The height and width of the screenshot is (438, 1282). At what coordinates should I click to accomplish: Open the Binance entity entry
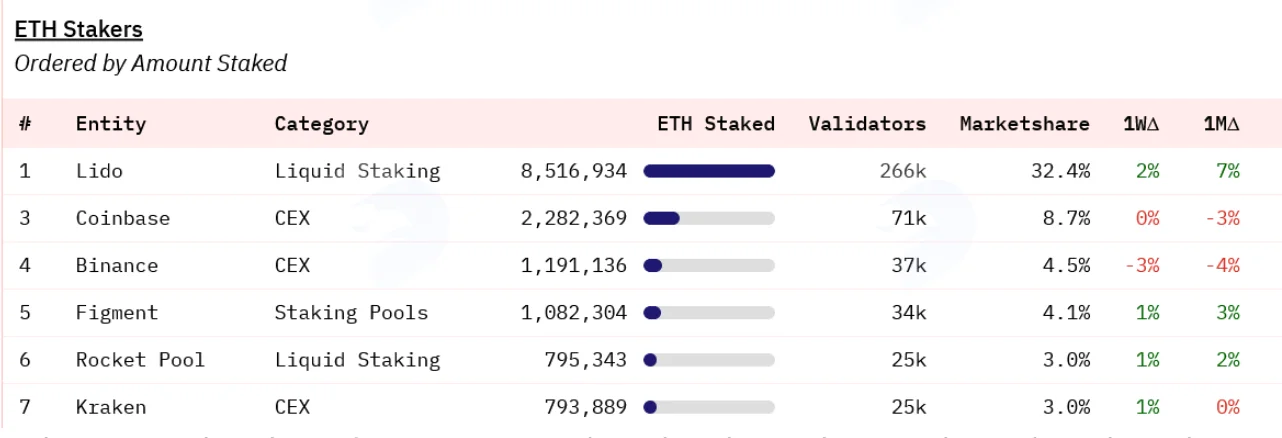coord(117,265)
